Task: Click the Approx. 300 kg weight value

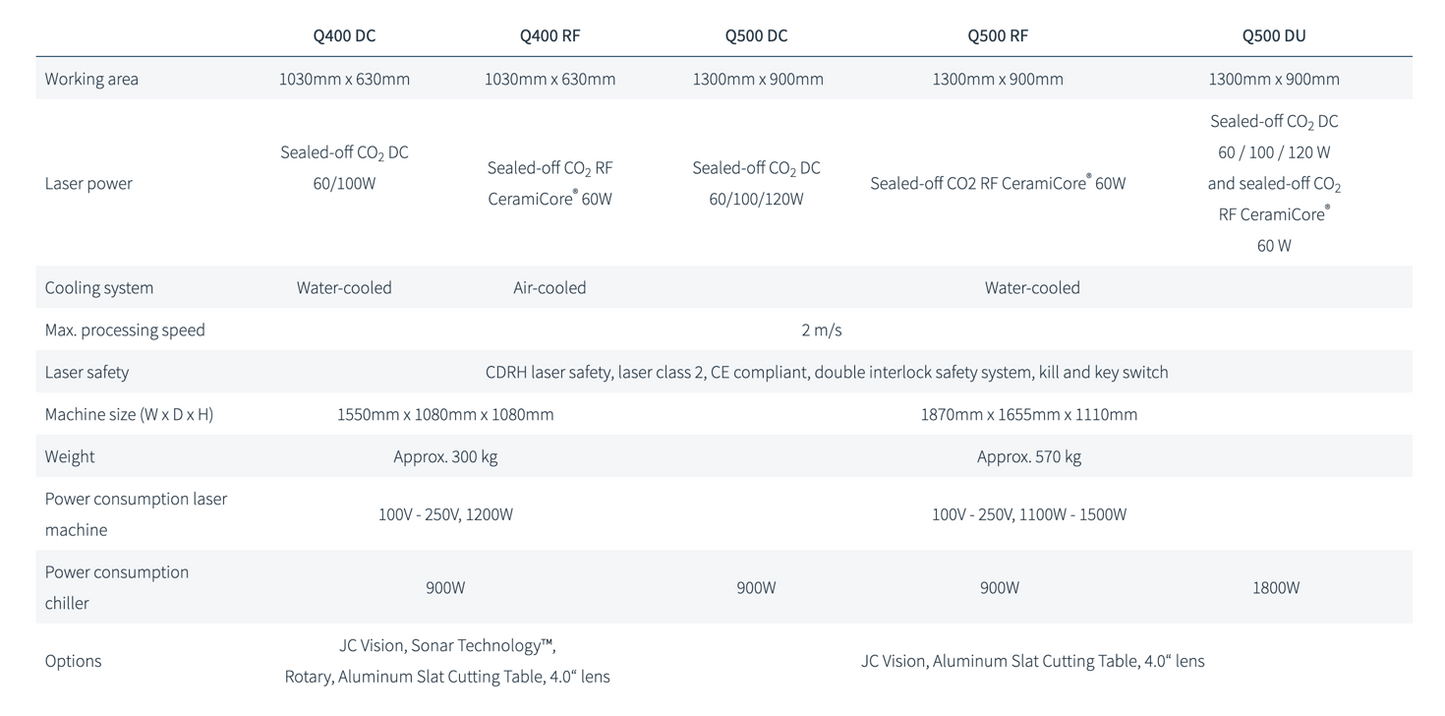Action: (x=445, y=457)
